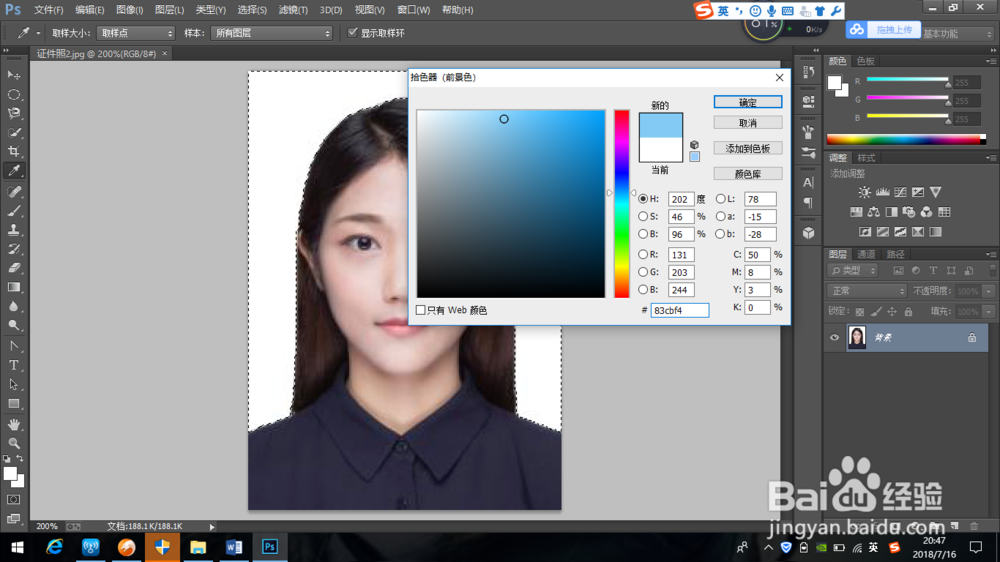Select the Crop tool

13,152
